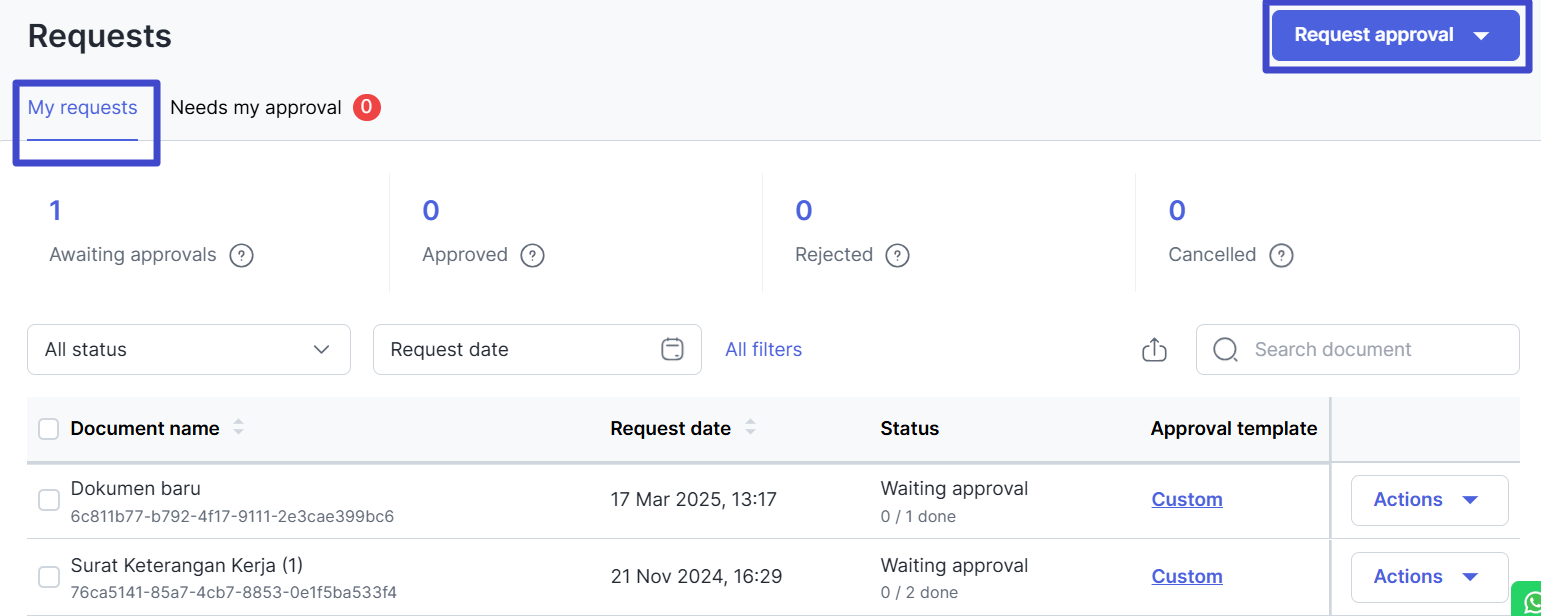Click the Awaiting approvals help icon
This screenshot has width=1541, height=616.
coord(241,255)
